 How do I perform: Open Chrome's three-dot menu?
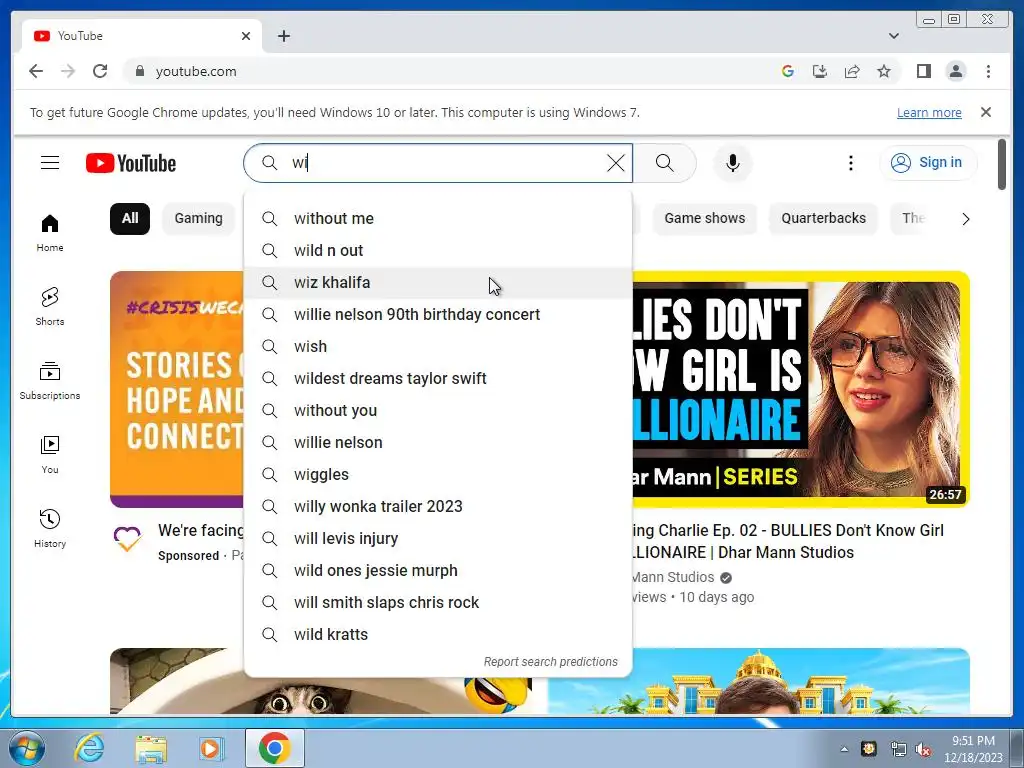[x=988, y=71]
